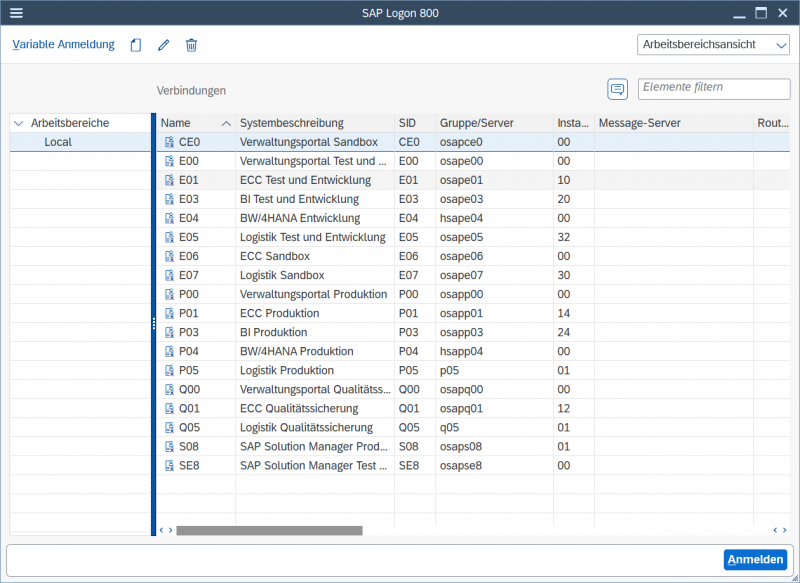
Task: Click the connection icon for E06
Action: pos(169,257)
